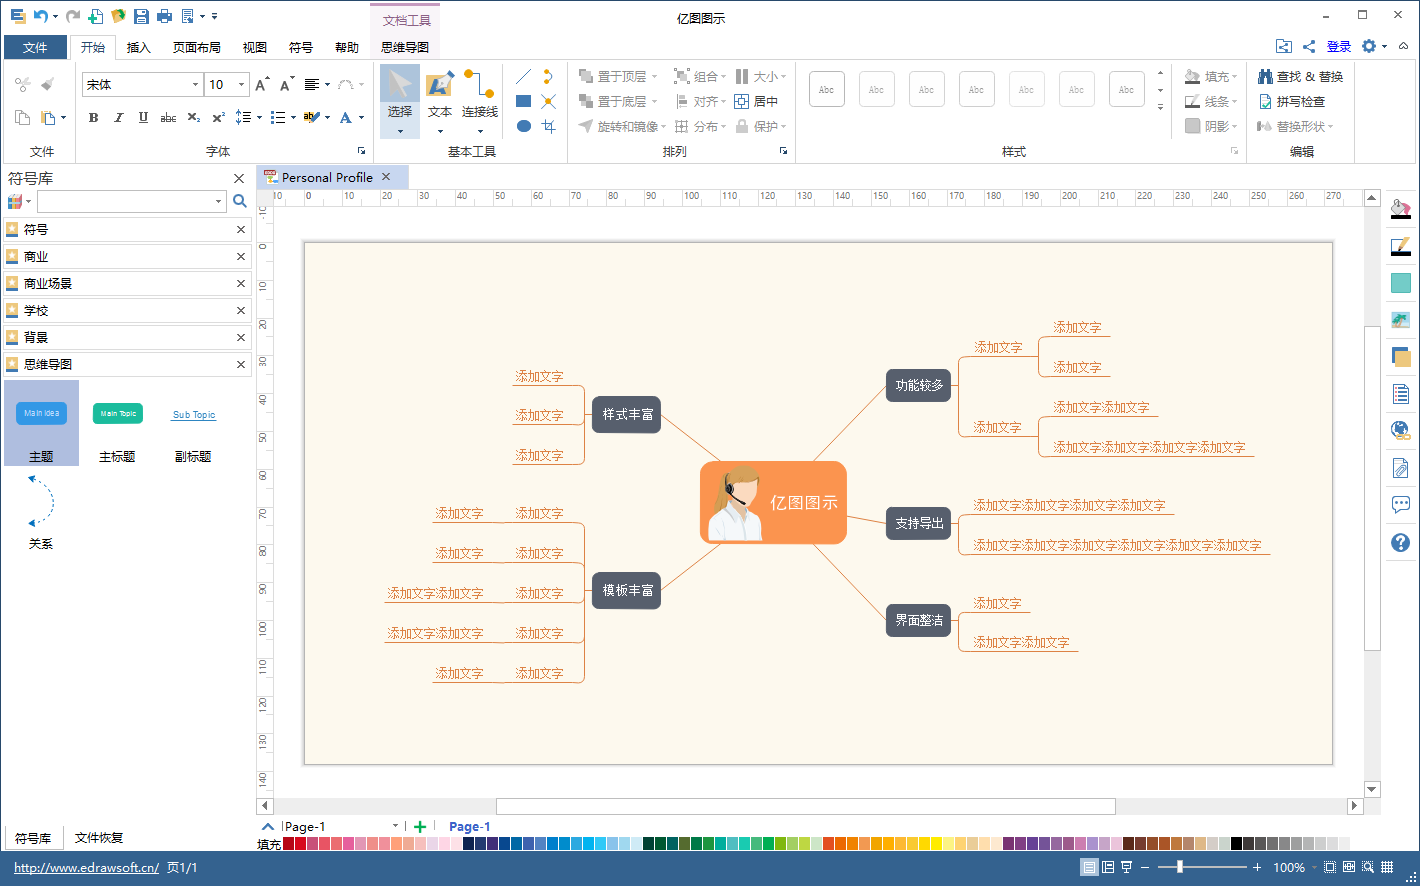Viewport: 1420px width, 886px height.
Task: Click the fit page icon in status bar
Action: coord(1330,867)
